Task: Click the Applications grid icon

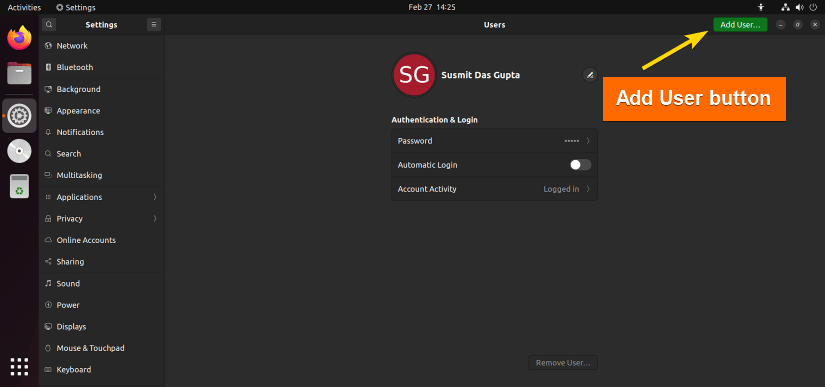Action: point(48,197)
